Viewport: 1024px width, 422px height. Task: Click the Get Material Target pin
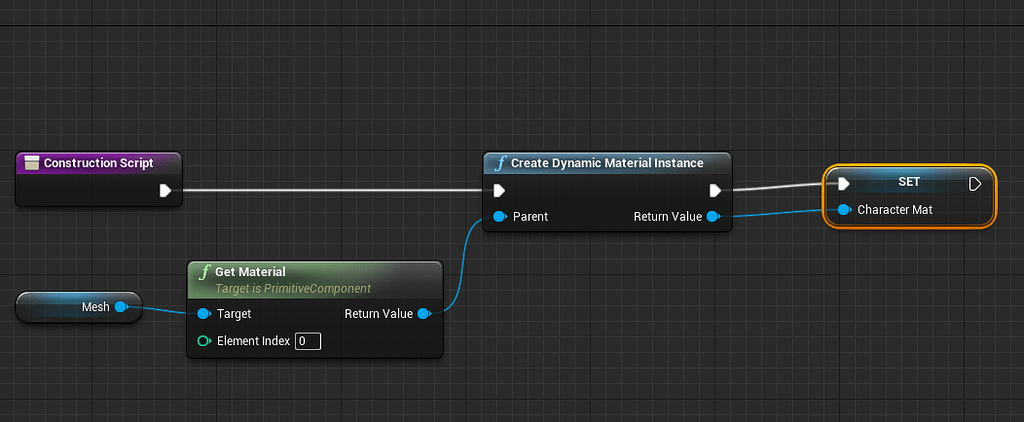[x=204, y=314]
